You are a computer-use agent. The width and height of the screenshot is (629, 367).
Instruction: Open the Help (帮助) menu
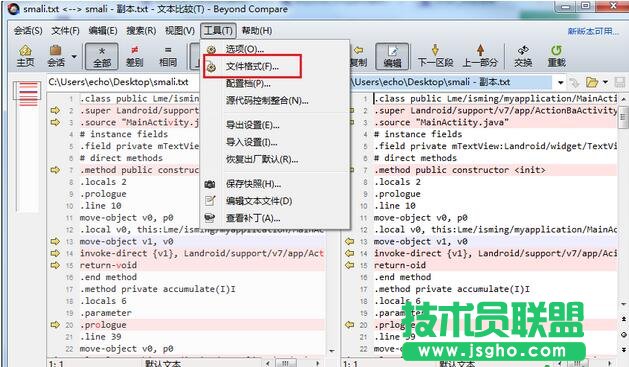pyautogui.click(x=257, y=30)
